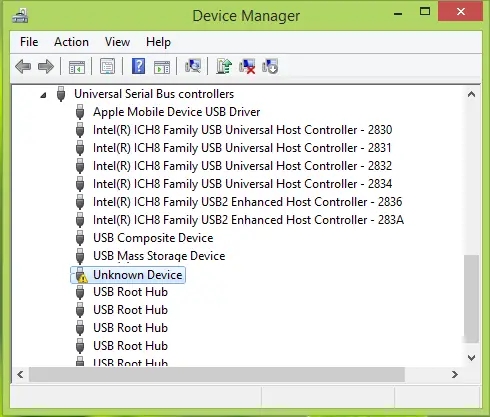Click the blue Help question mark icon
Image resolution: width=490 pixels, height=417 pixels.
click(x=138, y=66)
